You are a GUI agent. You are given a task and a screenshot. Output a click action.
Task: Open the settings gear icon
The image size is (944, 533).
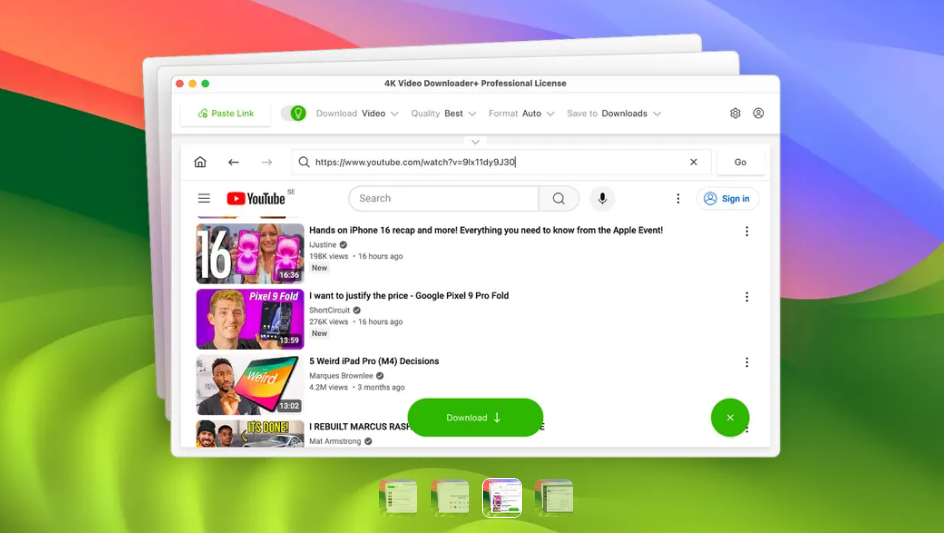click(x=735, y=113)
